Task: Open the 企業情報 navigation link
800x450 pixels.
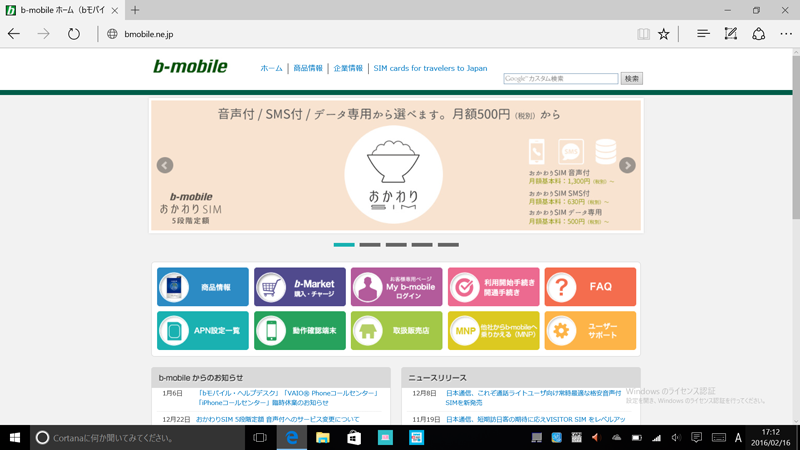Action: (348, 68)
